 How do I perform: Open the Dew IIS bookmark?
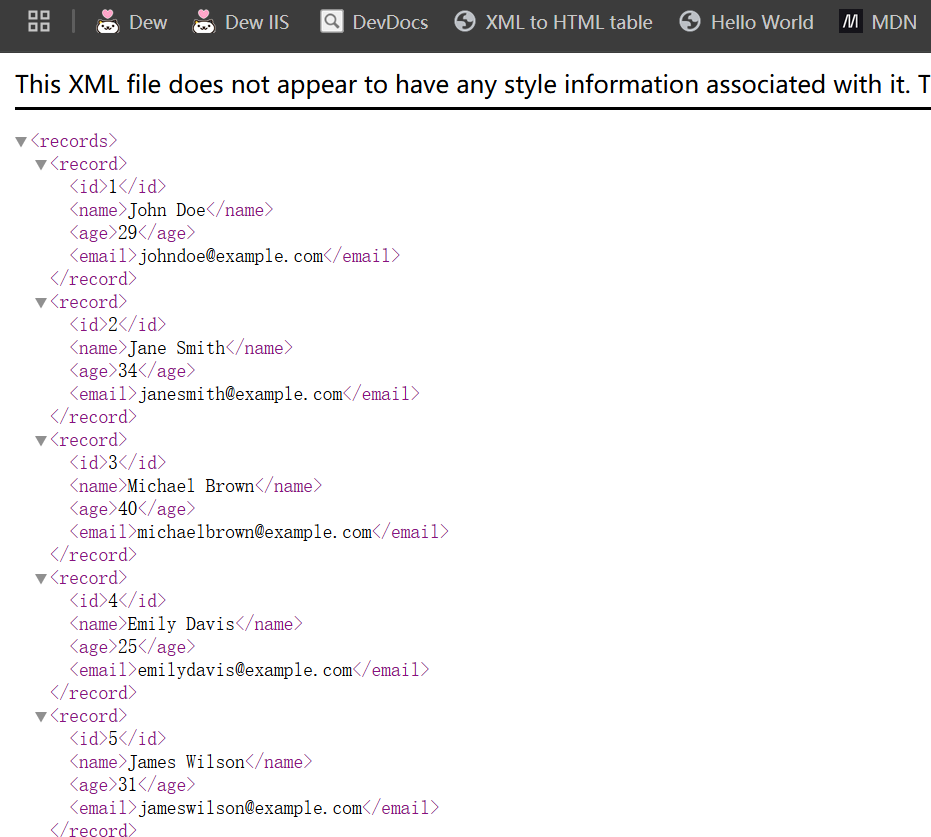(241, 22)
